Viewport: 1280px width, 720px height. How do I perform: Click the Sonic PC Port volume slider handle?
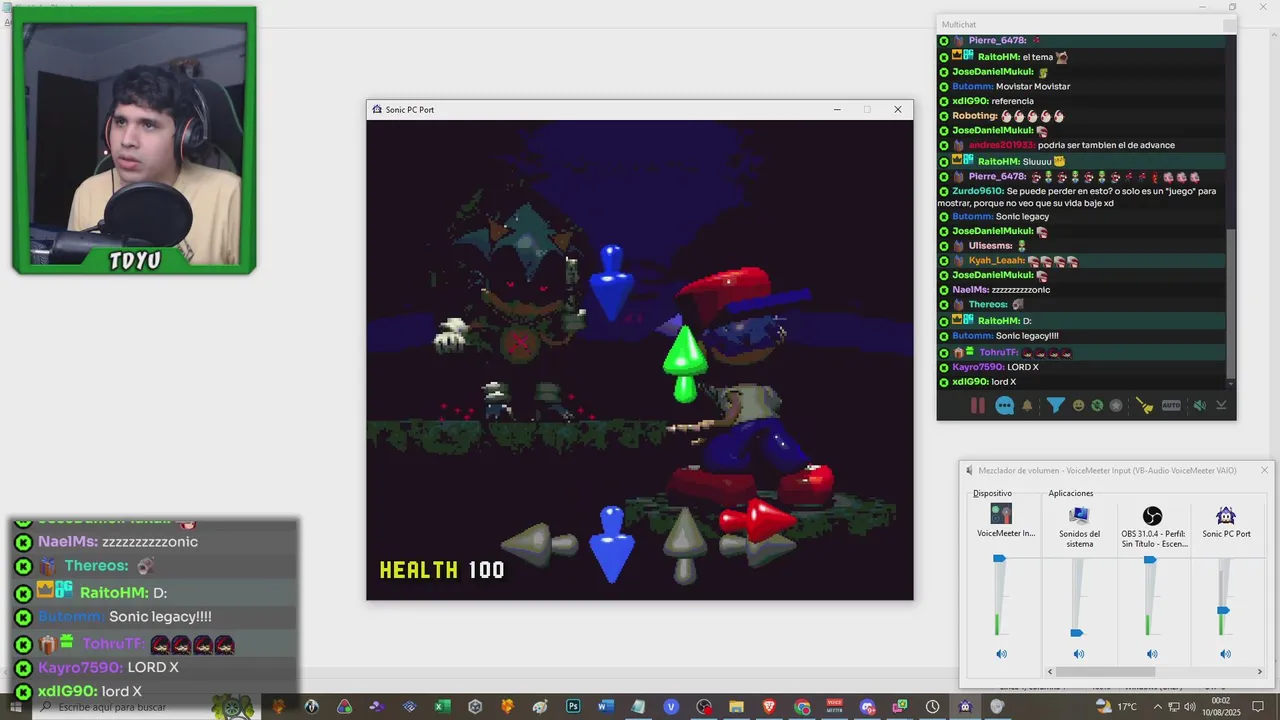tap(1222, 610)
